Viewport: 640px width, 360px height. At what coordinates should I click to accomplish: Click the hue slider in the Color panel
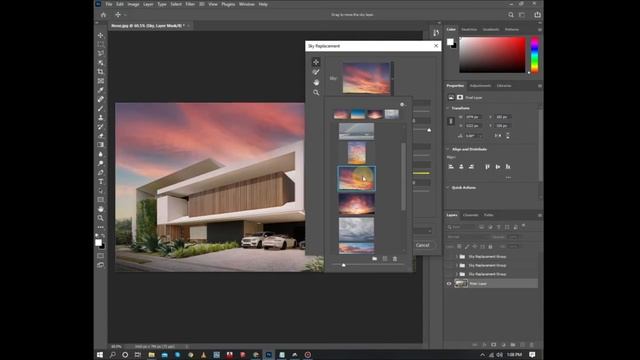[534, 55]
